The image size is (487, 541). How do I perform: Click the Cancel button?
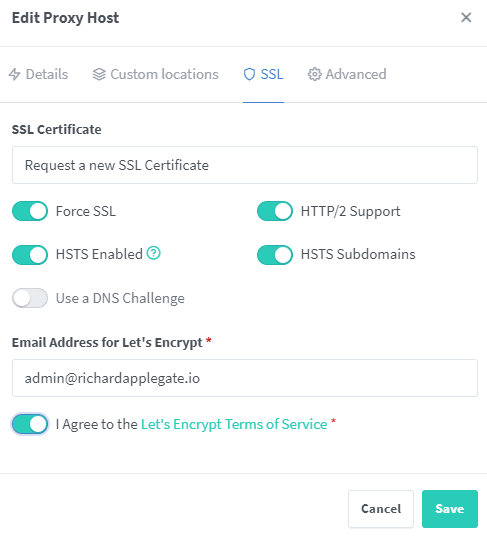(x=381, y=509)
